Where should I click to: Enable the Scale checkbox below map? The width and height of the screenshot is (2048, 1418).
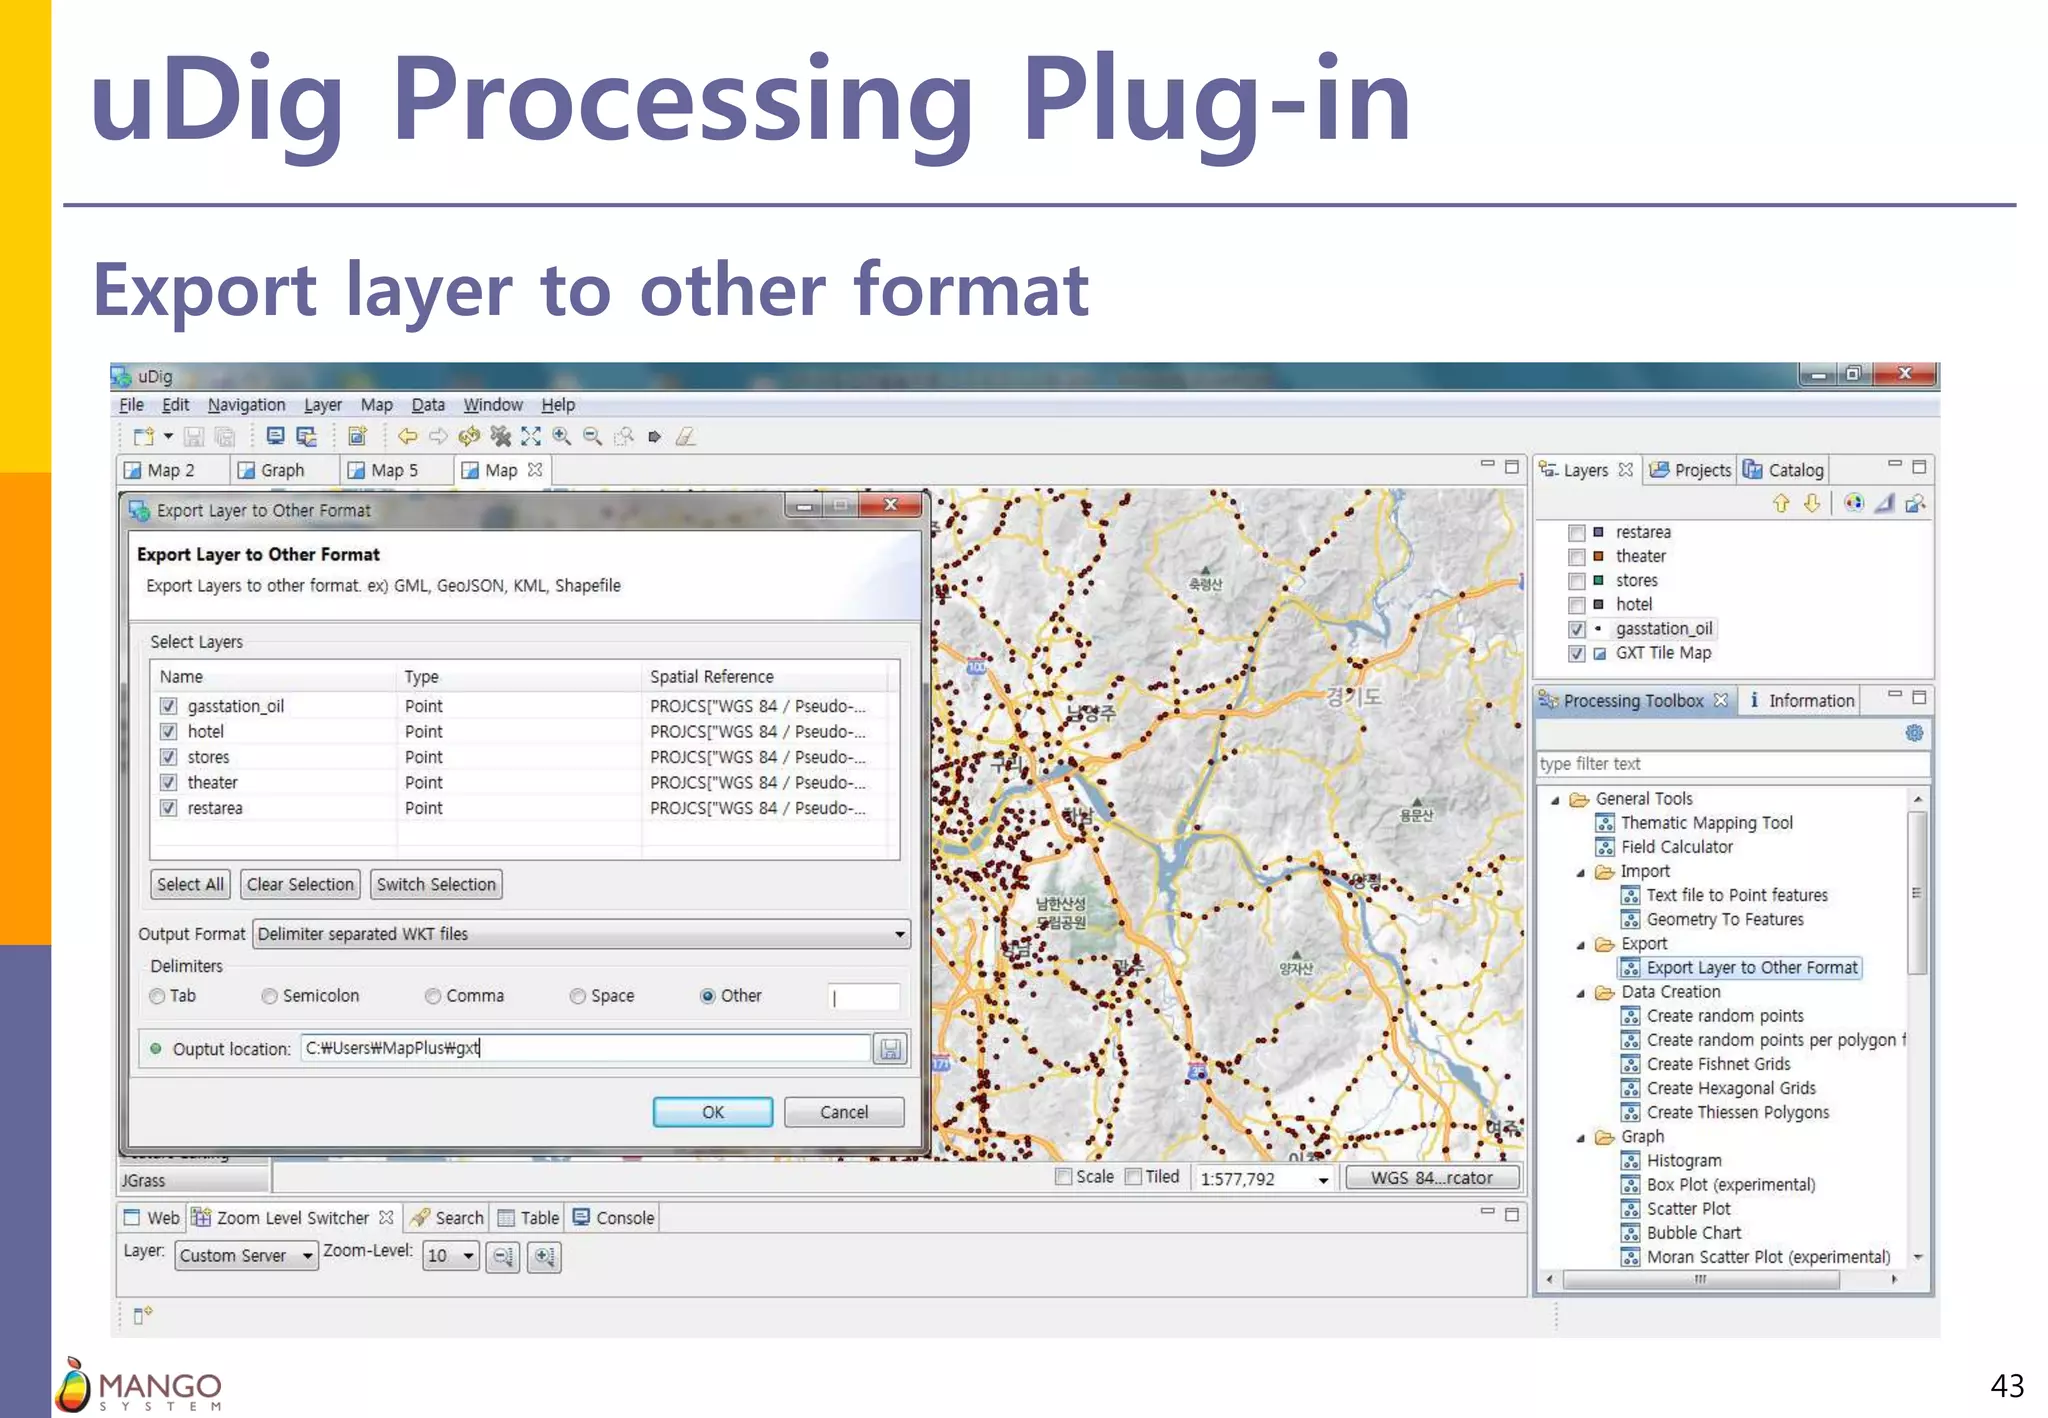click(1064, 1177)
